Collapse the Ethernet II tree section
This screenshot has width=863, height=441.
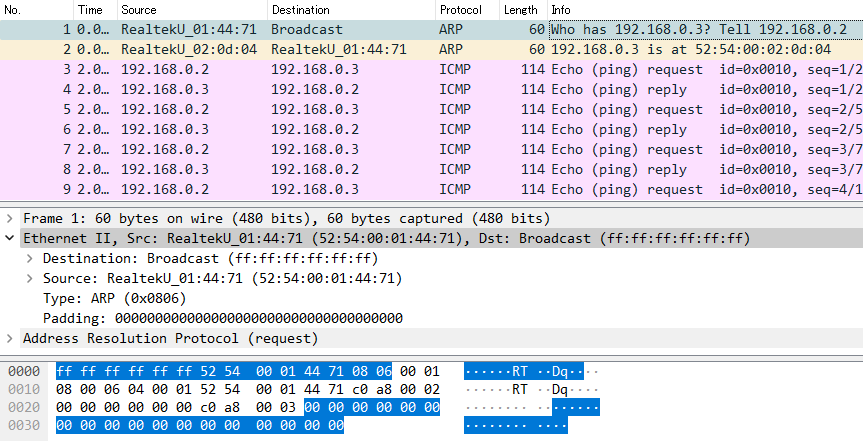coord(11,238)
